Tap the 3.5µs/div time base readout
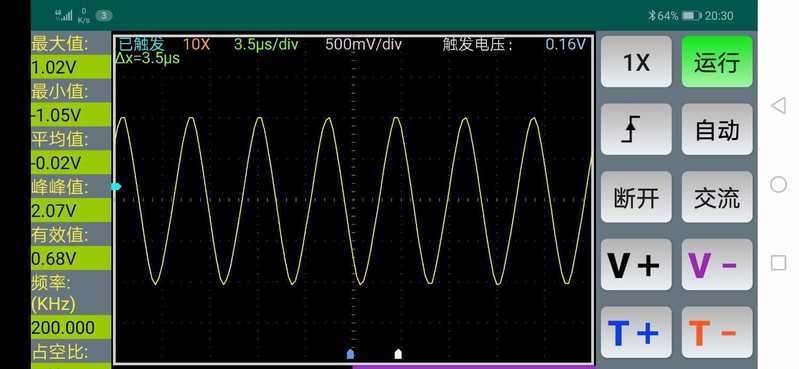This screenshot has width=799, height=369. click(x=266, y=44)
